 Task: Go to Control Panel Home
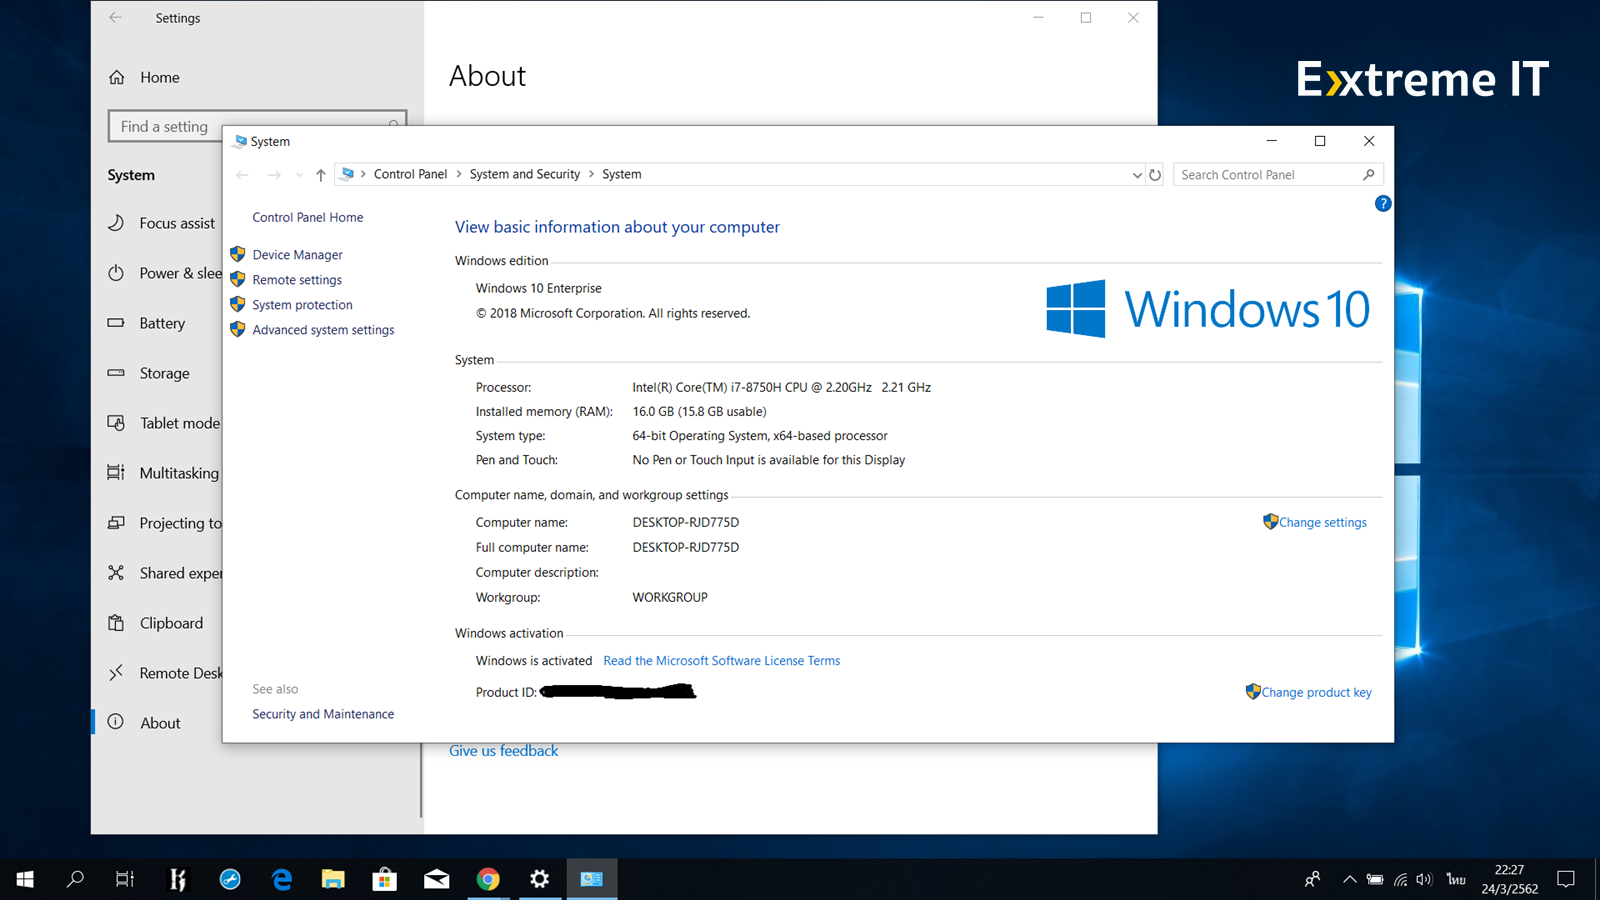tap(308, 217)
